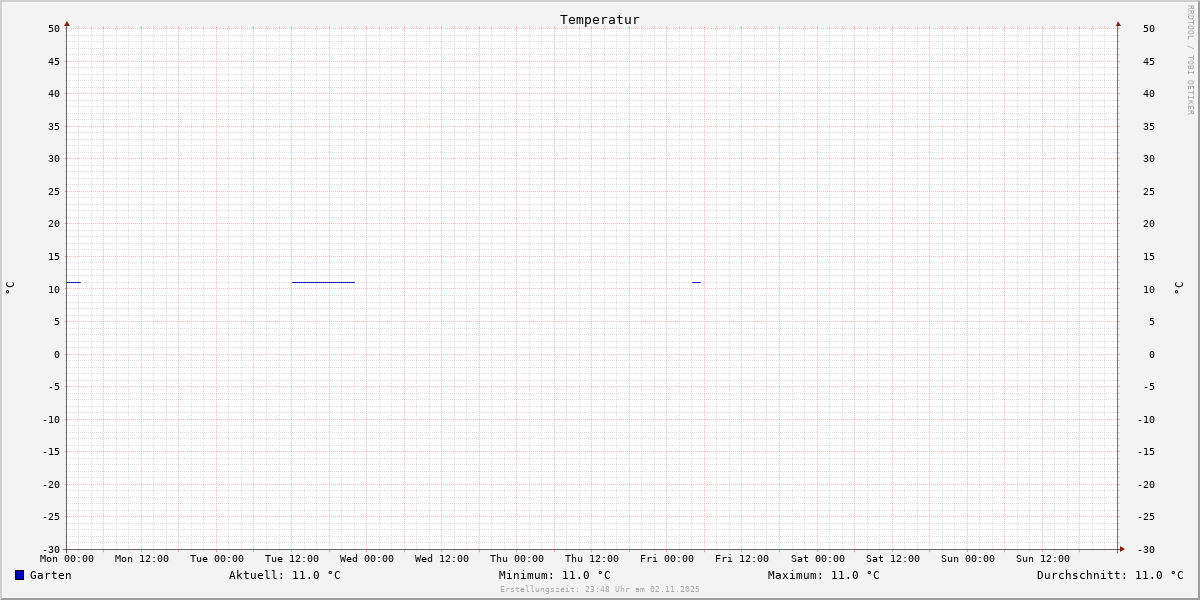Click the Durchschnitt 11.0 °C statistic
The height and width of the screenshot is (600, 1200).
point(1109,575)
